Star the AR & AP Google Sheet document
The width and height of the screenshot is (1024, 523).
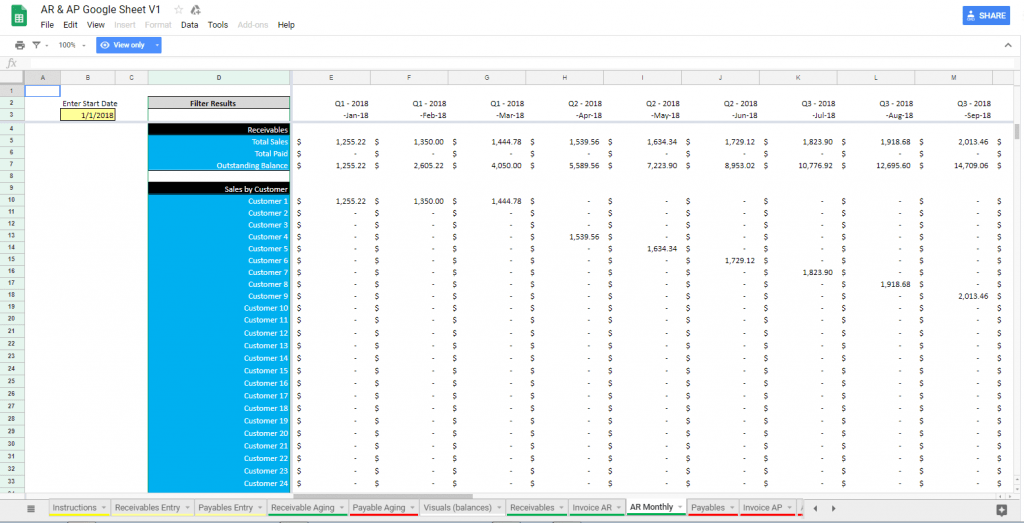pyautogui.click(x=179, y=10)
